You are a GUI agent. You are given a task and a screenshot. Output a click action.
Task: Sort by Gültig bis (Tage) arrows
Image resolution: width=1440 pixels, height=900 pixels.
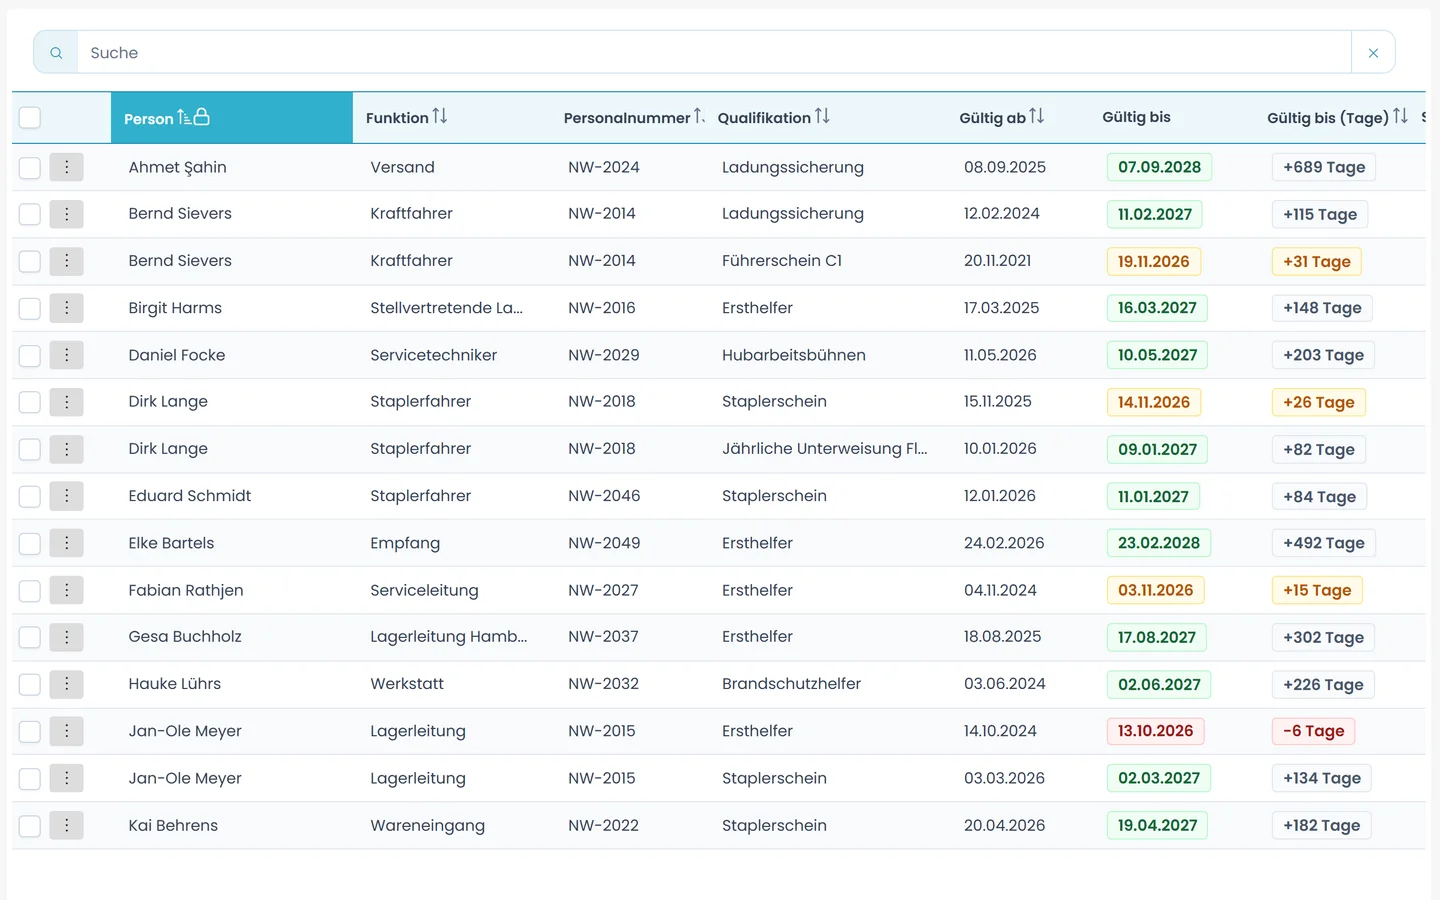coord(1400,117)
